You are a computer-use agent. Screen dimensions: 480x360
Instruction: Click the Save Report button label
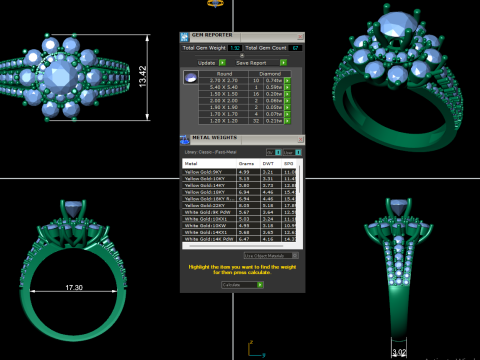[x=251, y=63]
